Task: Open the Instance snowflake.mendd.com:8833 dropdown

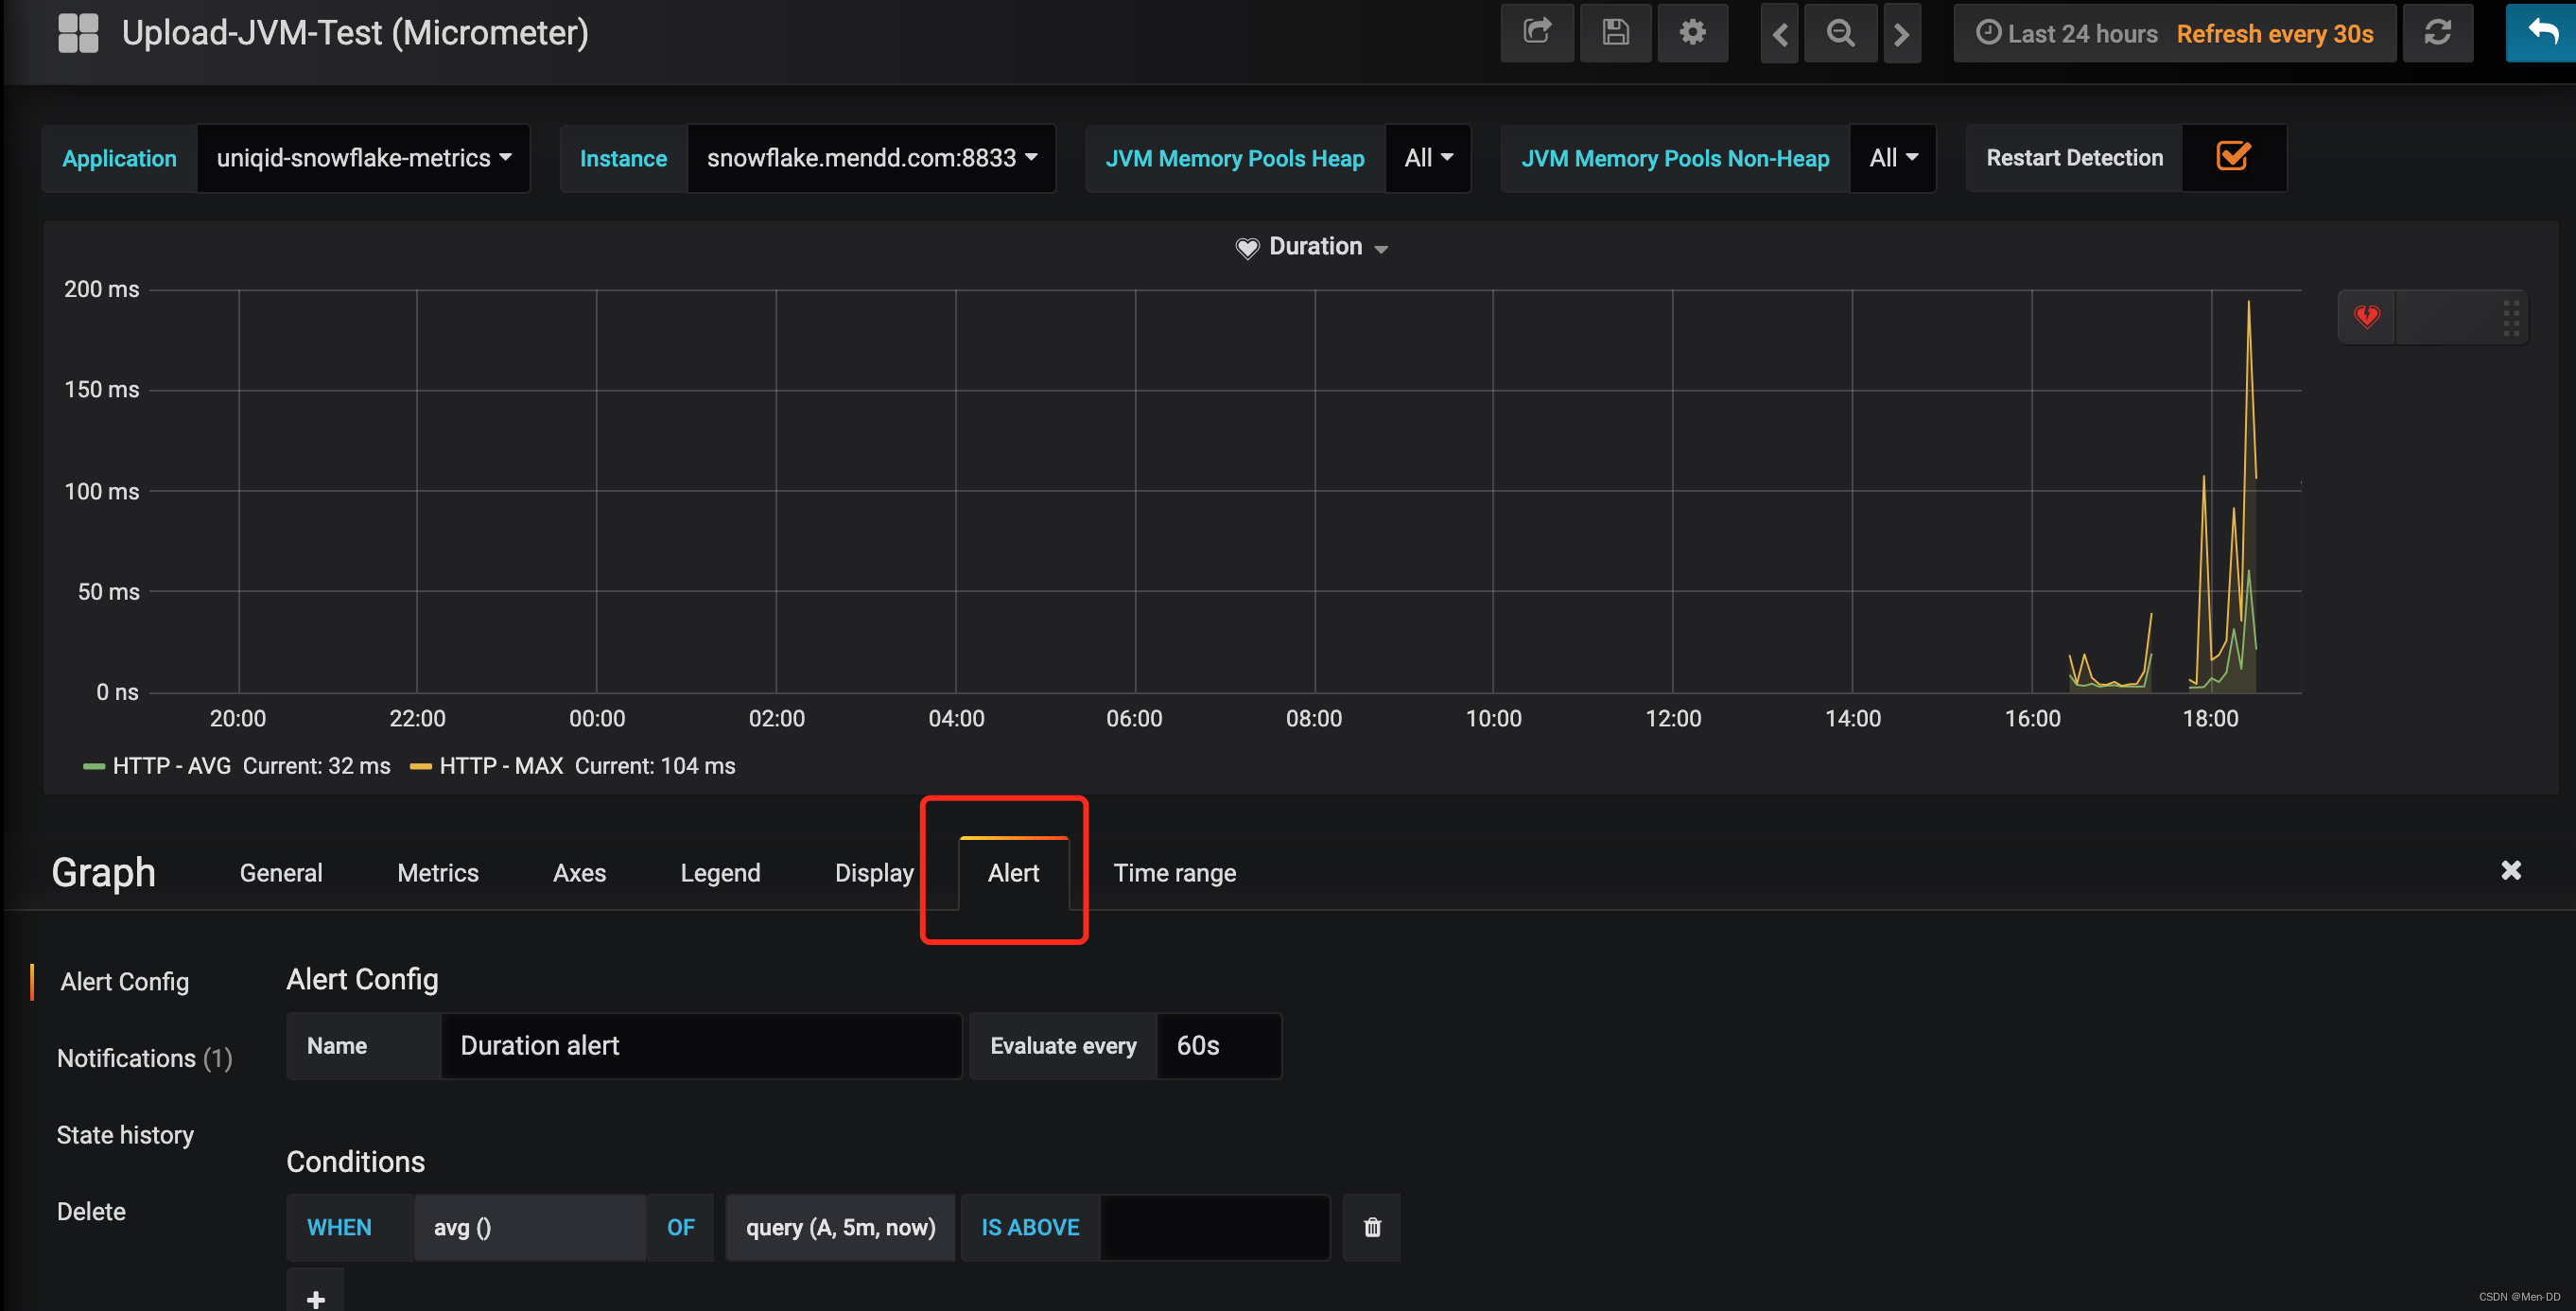Action: coord(871,158)
